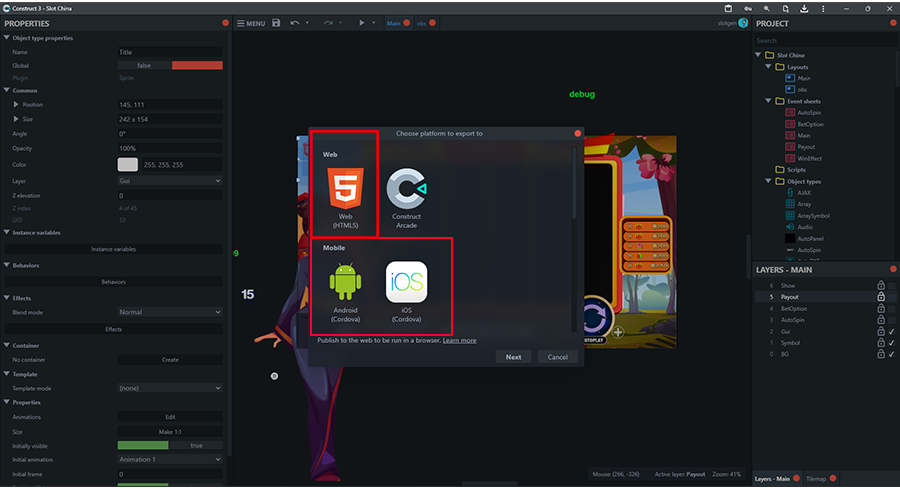Open the MENU button
Image resolution: width=900 pixels, height=489 pixels.
click(x=251, y=23)
